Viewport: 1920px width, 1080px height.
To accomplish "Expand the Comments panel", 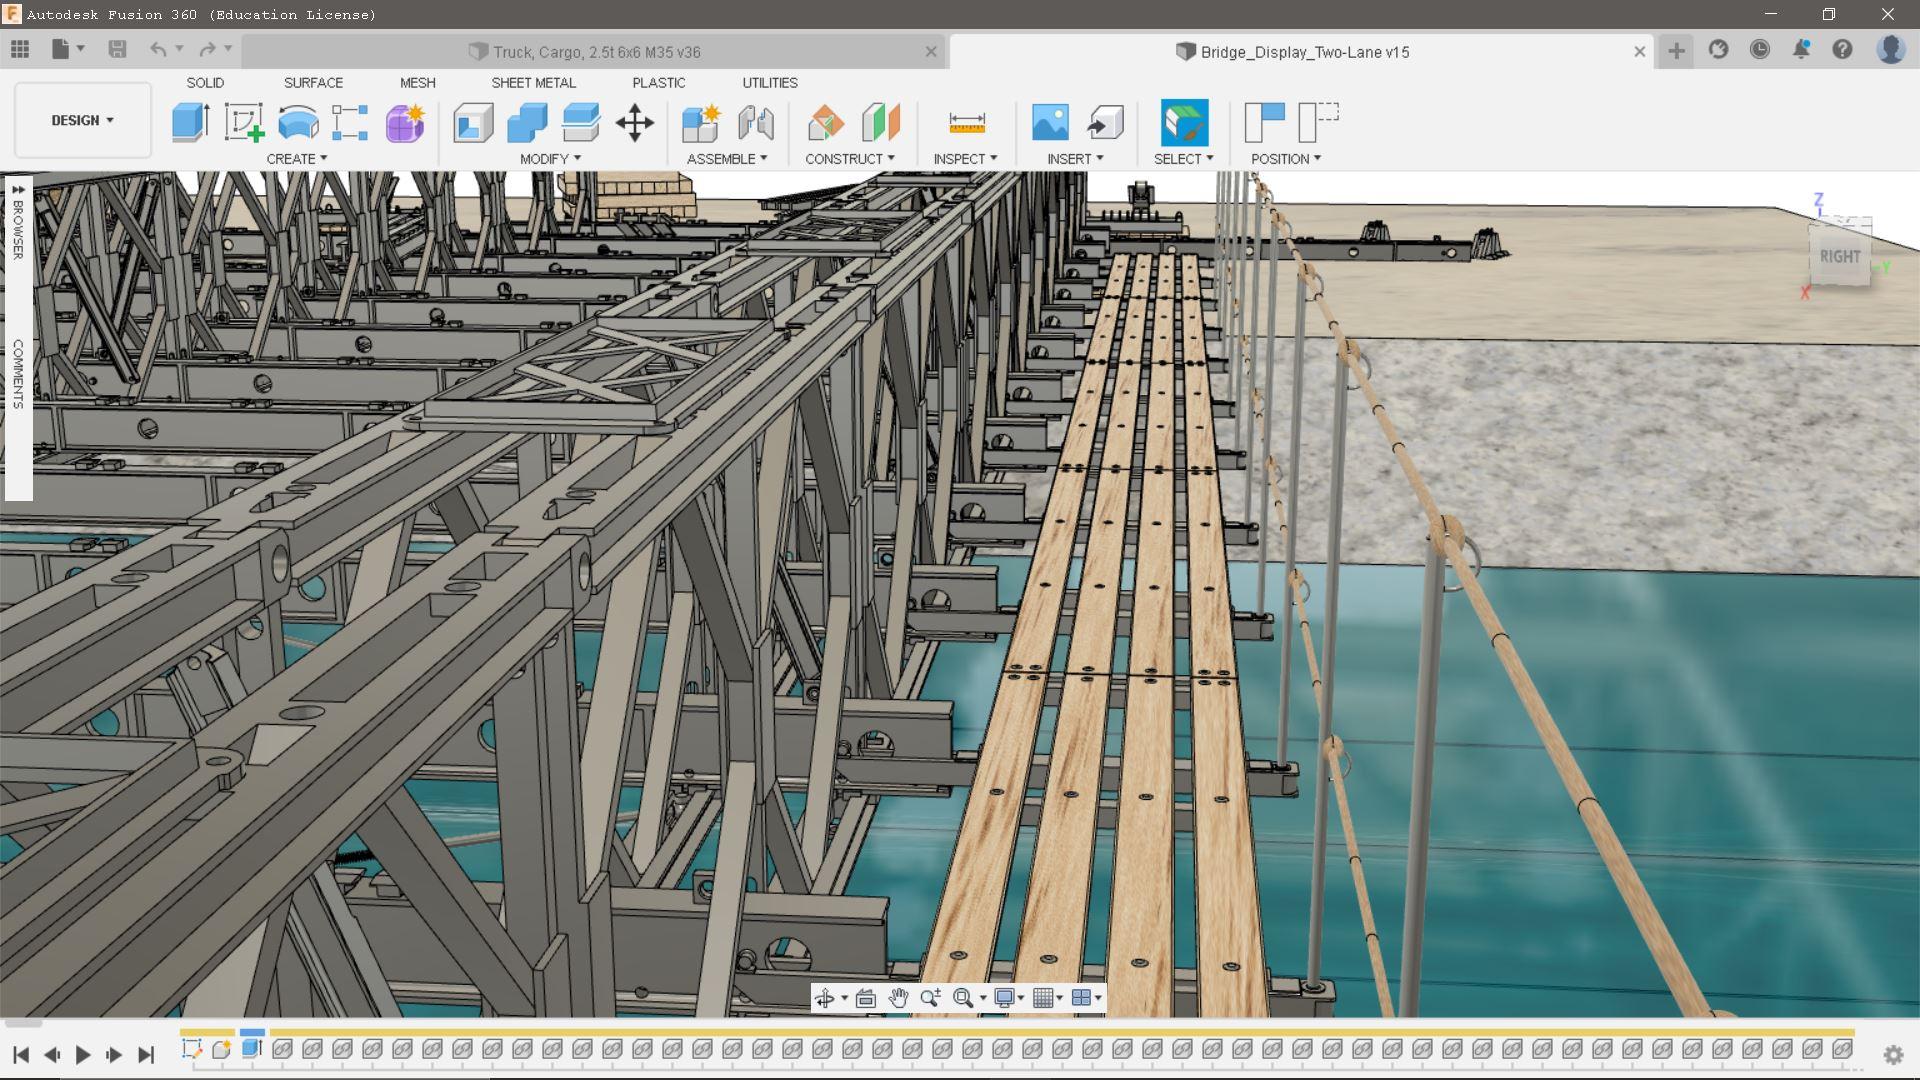I will pos(18,373).
